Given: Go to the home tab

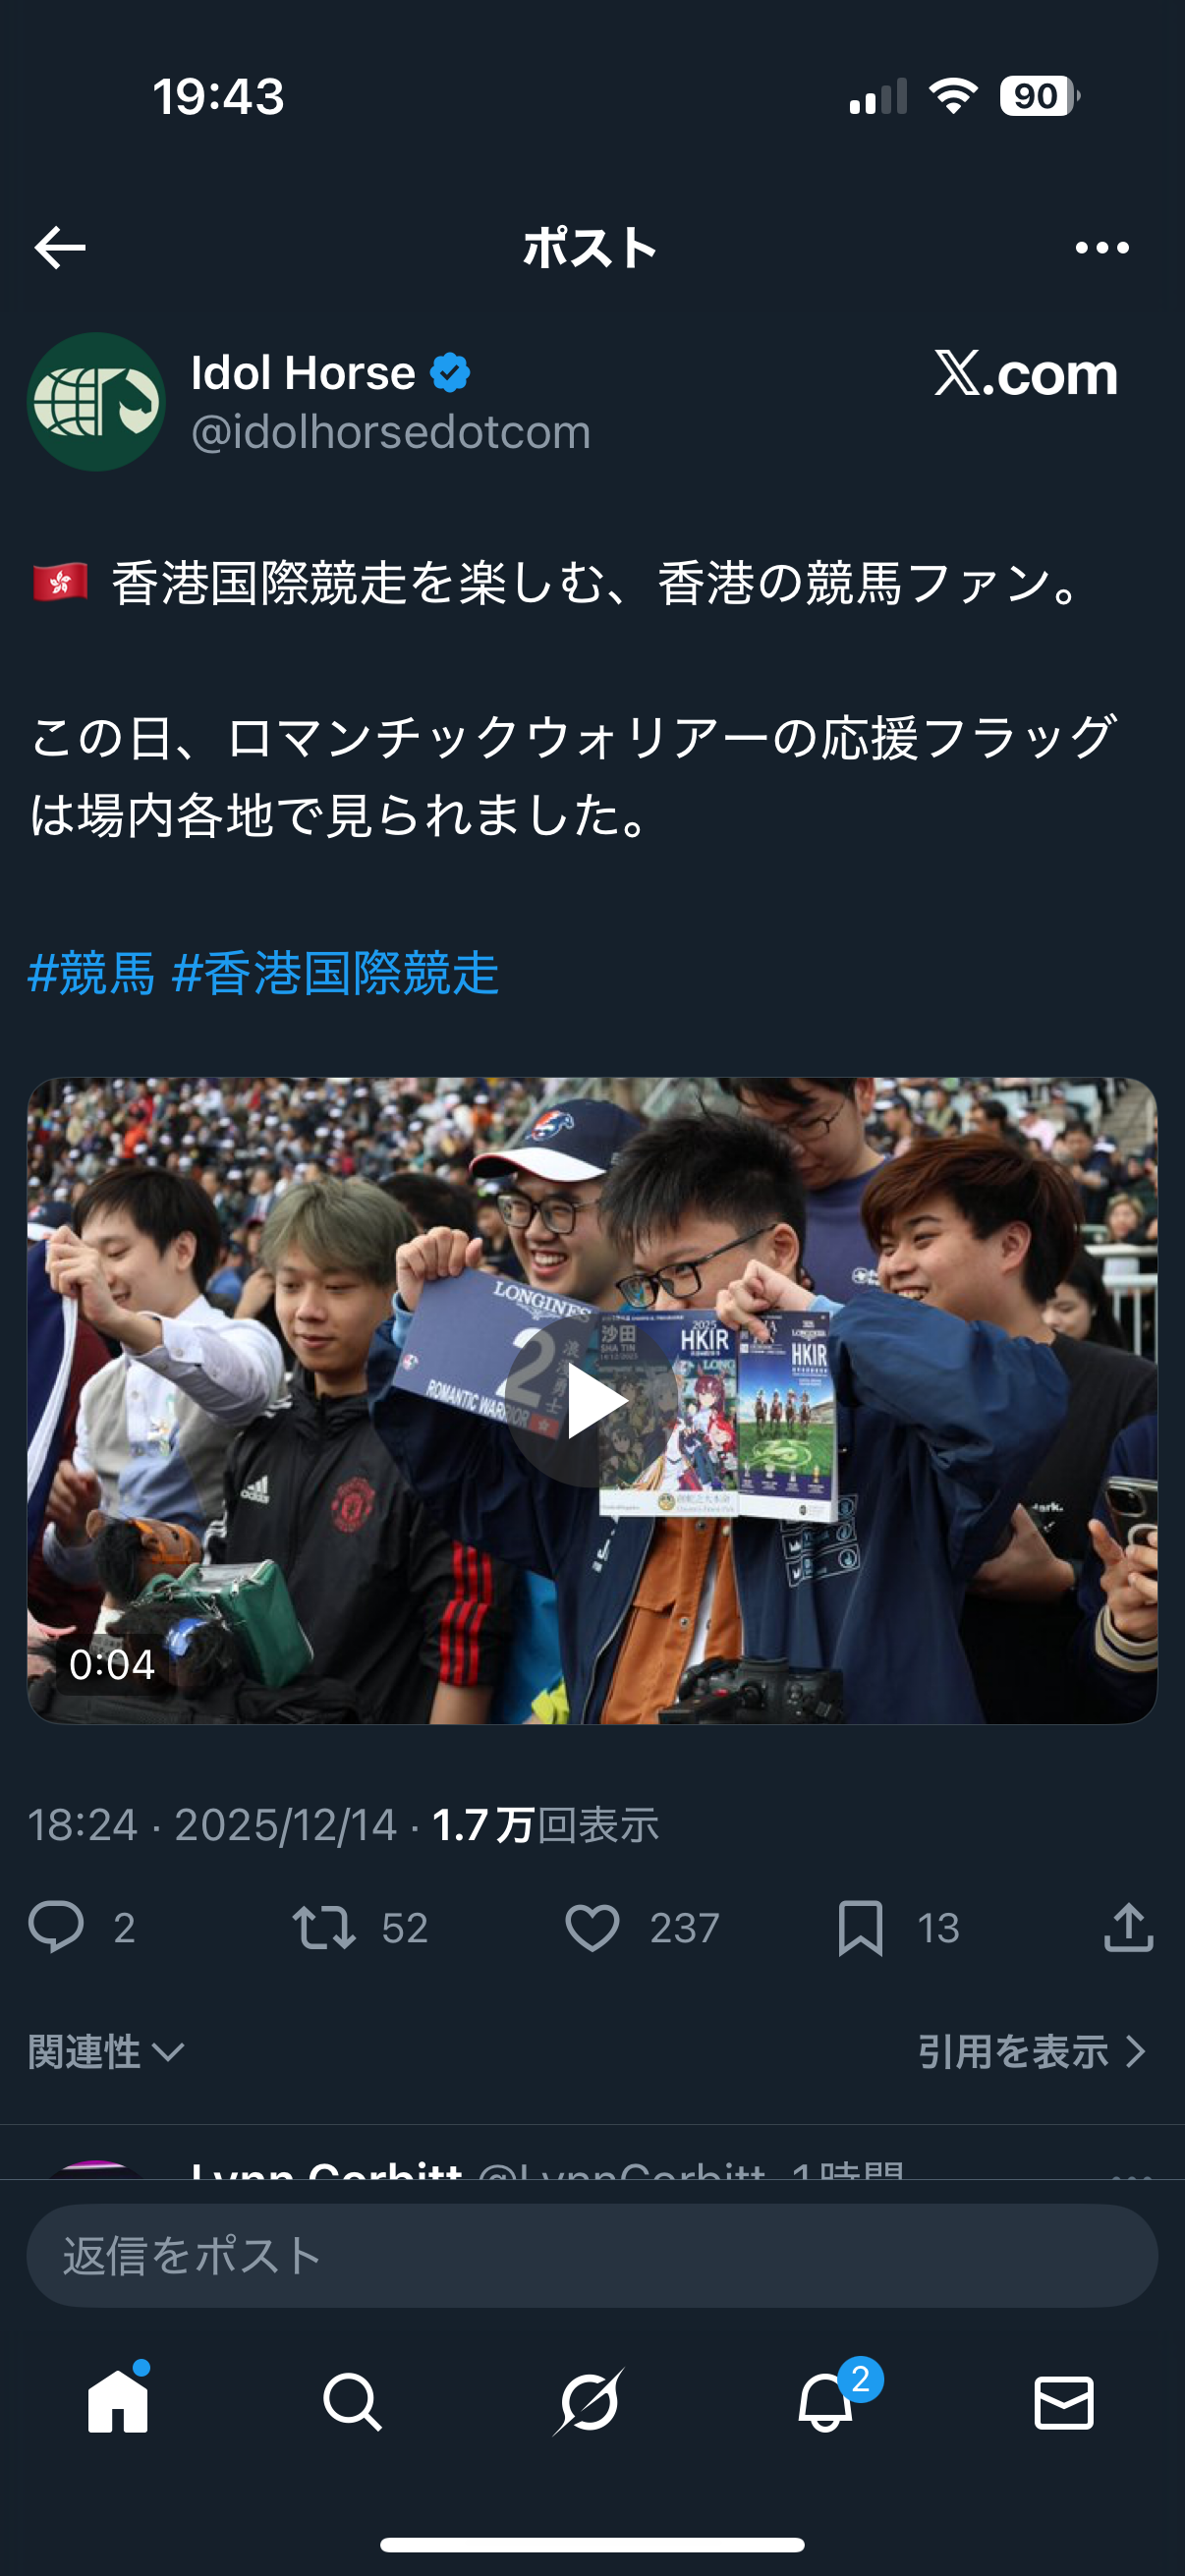Looking at the screenshot, I should tap(118, 2401).
